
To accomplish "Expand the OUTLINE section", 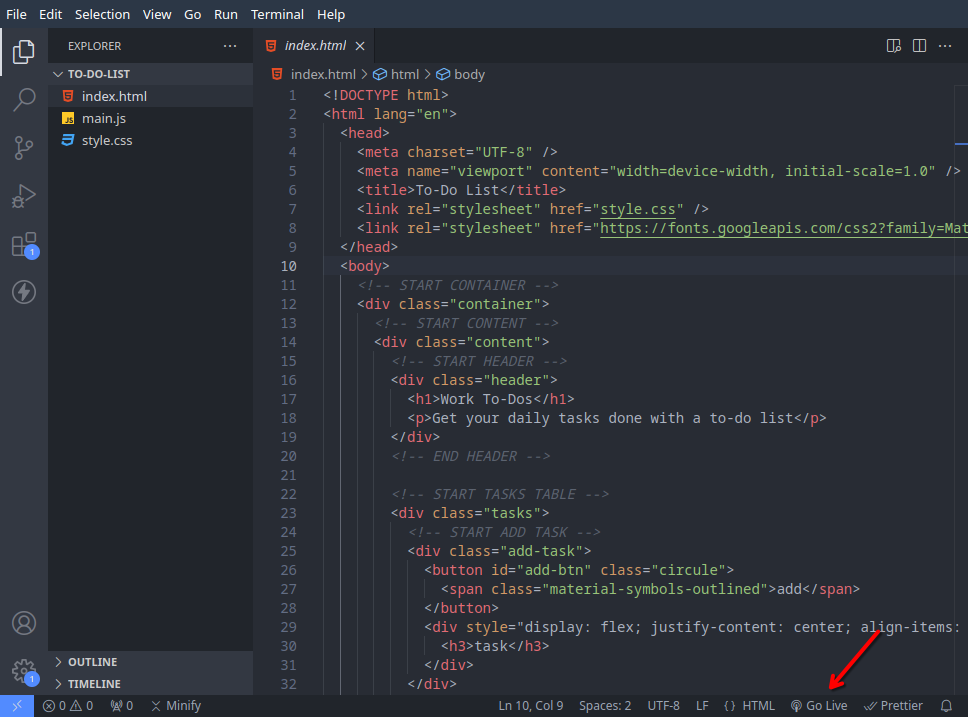I will point(151,662).
